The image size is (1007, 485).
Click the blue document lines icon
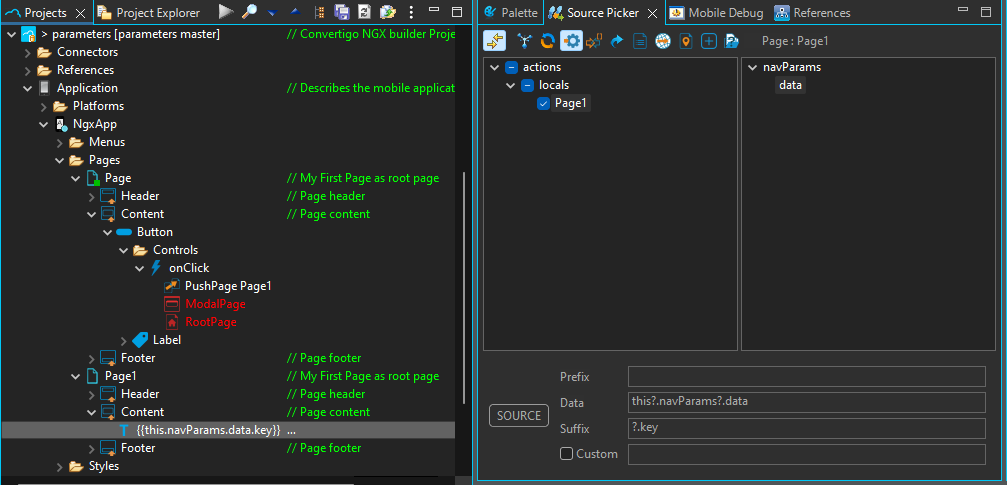click(x=640, y=41)
